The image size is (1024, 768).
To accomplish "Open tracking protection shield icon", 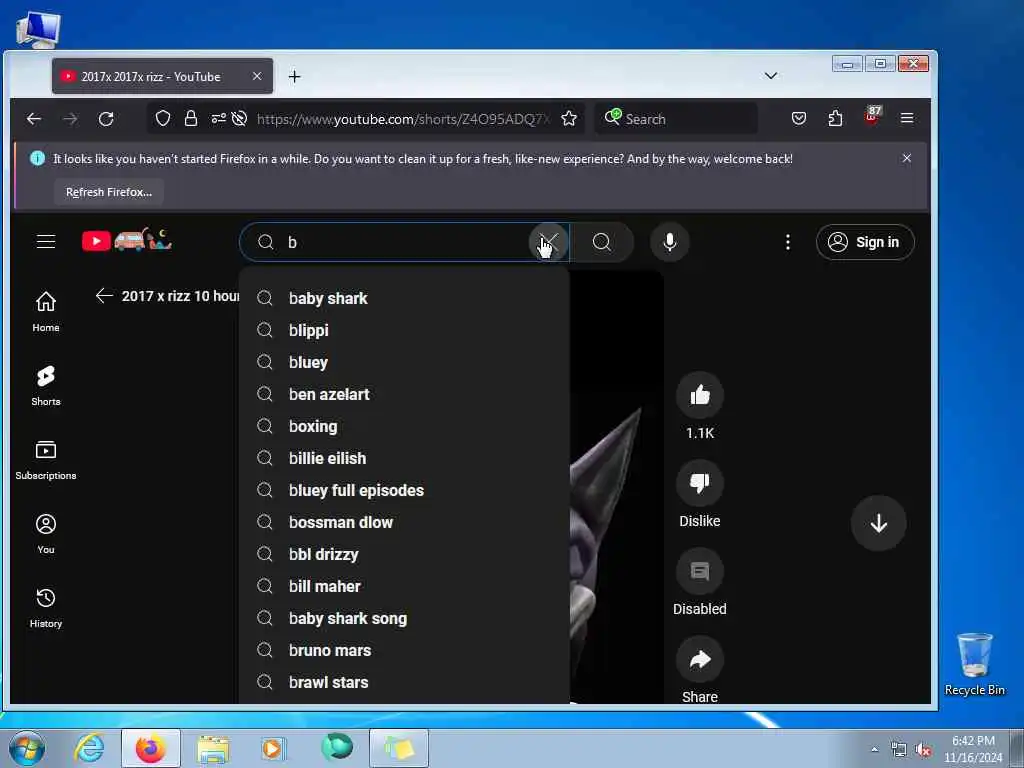I will point(163,118).
